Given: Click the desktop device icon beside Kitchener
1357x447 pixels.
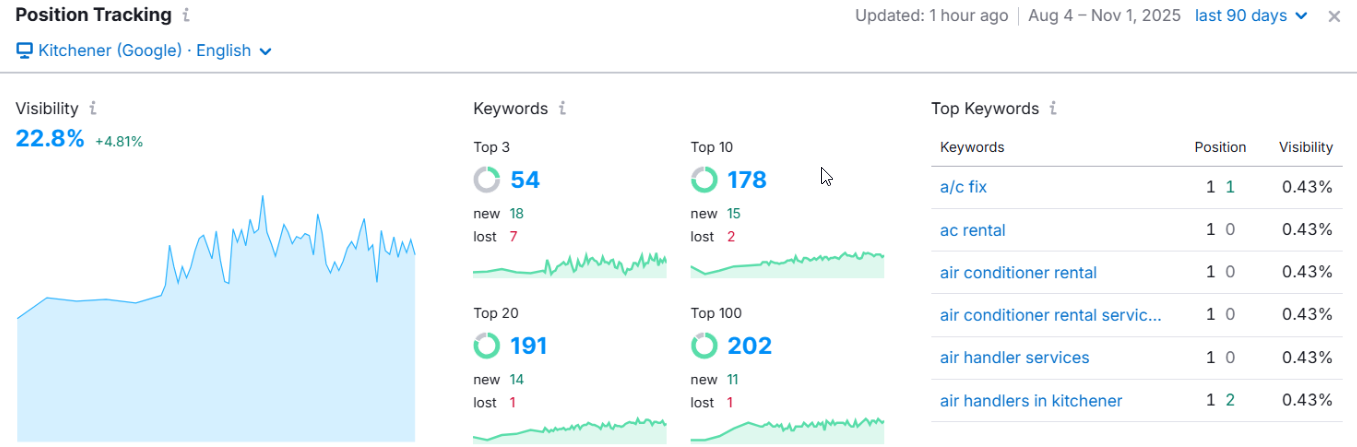Looking at the screenshot, I should click(x=25, y=50).
